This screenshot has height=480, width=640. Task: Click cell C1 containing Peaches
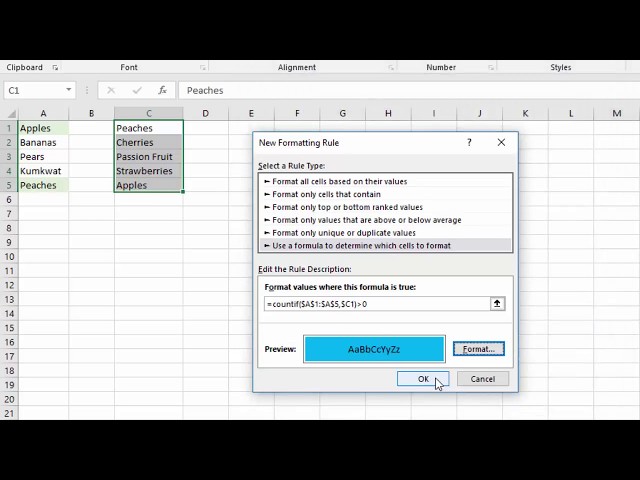149,128
